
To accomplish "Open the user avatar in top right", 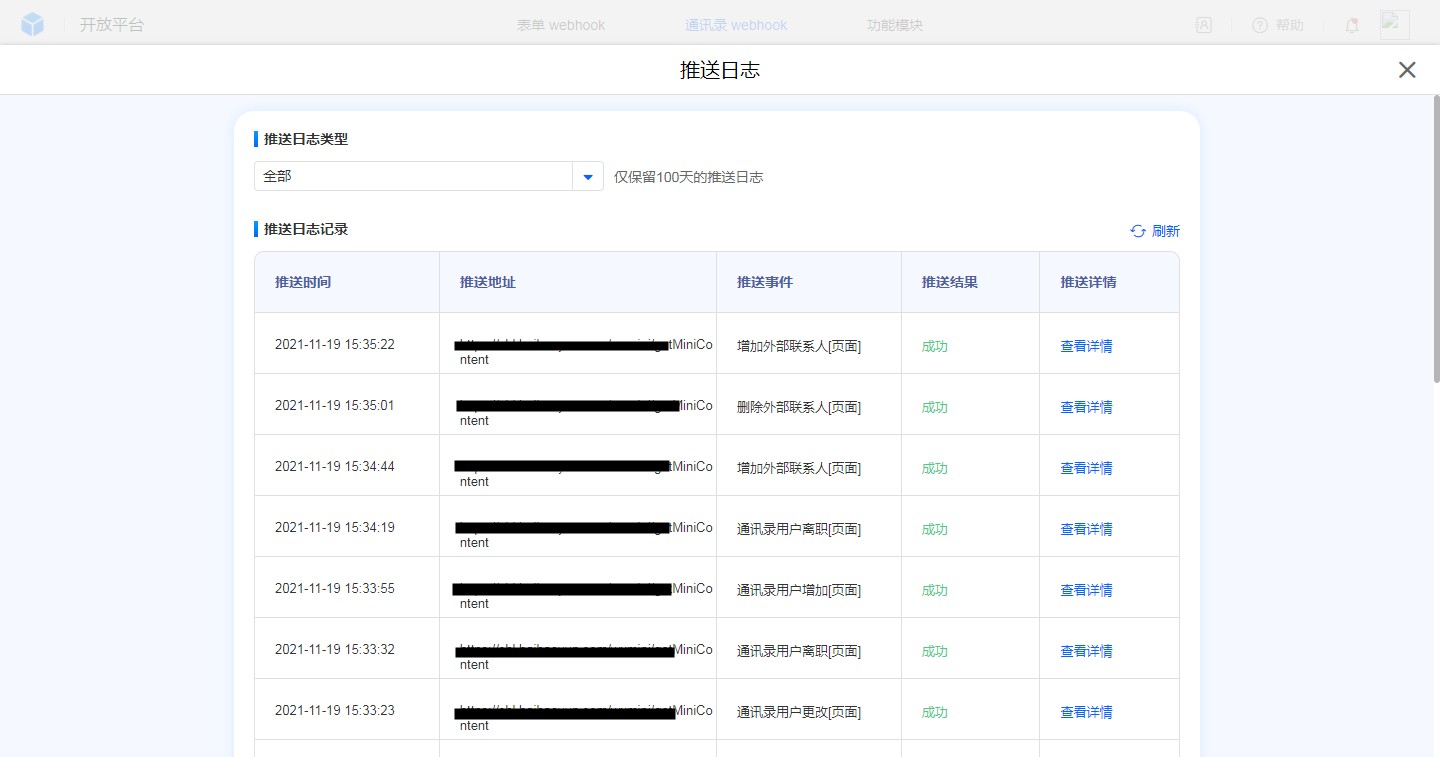I will tap(1394, 25).
